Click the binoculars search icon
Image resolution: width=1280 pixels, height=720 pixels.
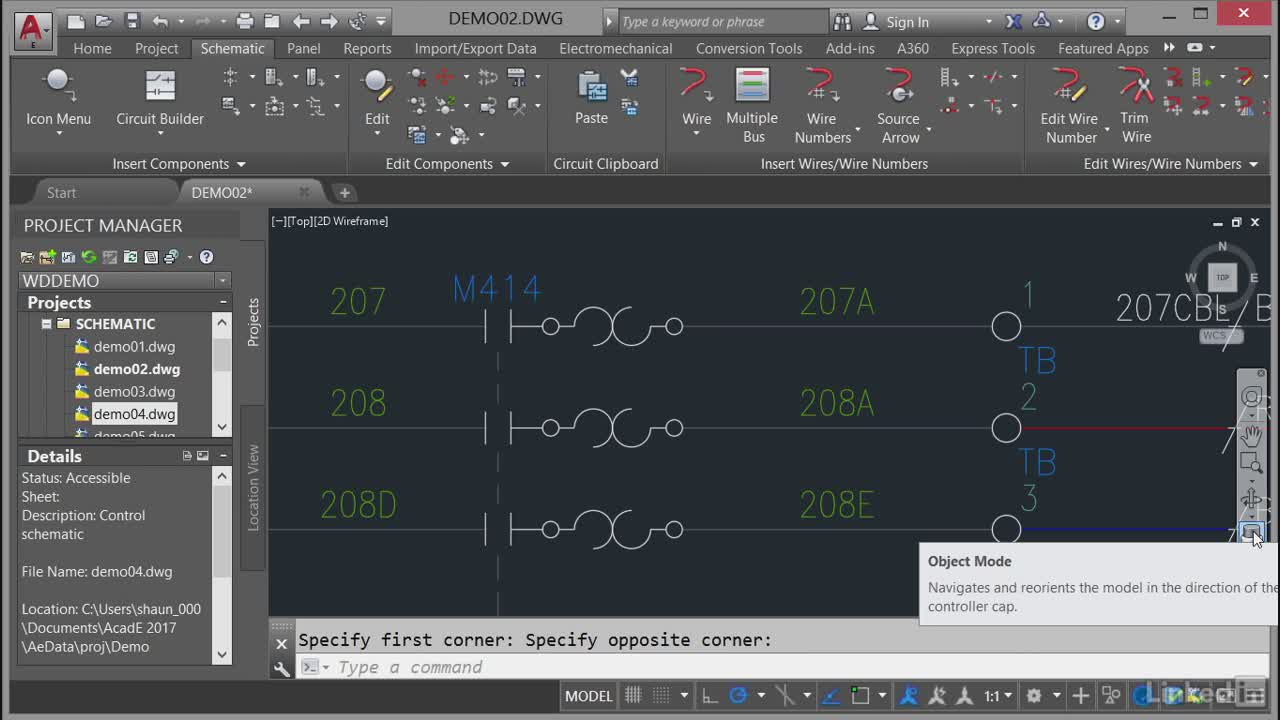coord(842,21)
